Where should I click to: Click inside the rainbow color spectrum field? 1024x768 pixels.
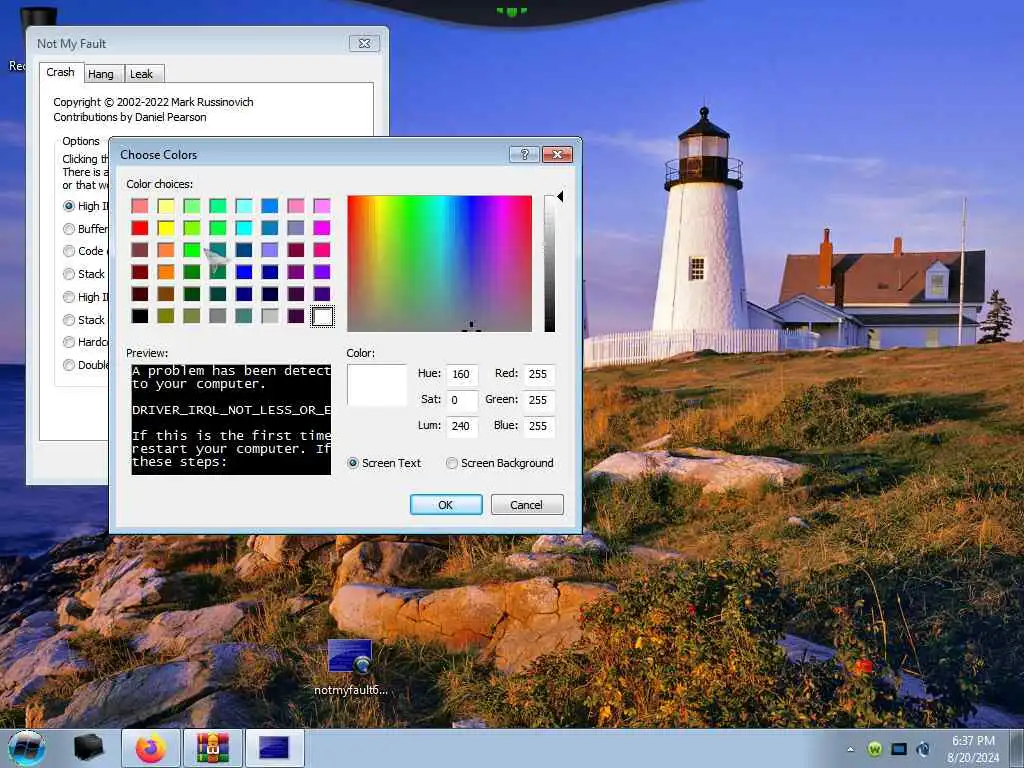pos(440,264)
